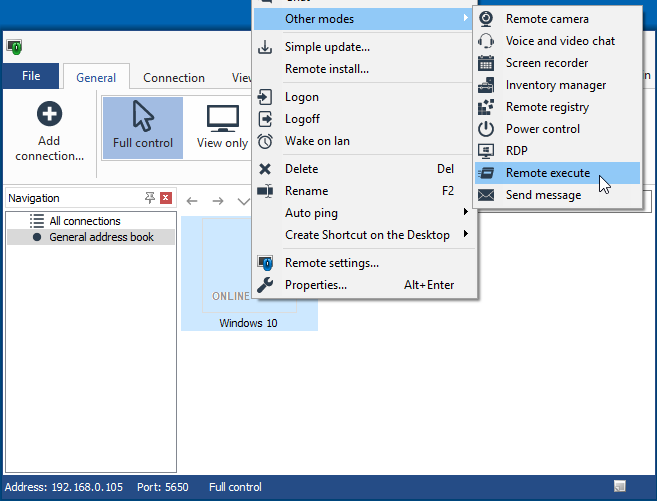Expand Create Shortcut on the Desktop submenu
Screen dimensions: 657x501
pyautogui.click(x=366, y=235)
